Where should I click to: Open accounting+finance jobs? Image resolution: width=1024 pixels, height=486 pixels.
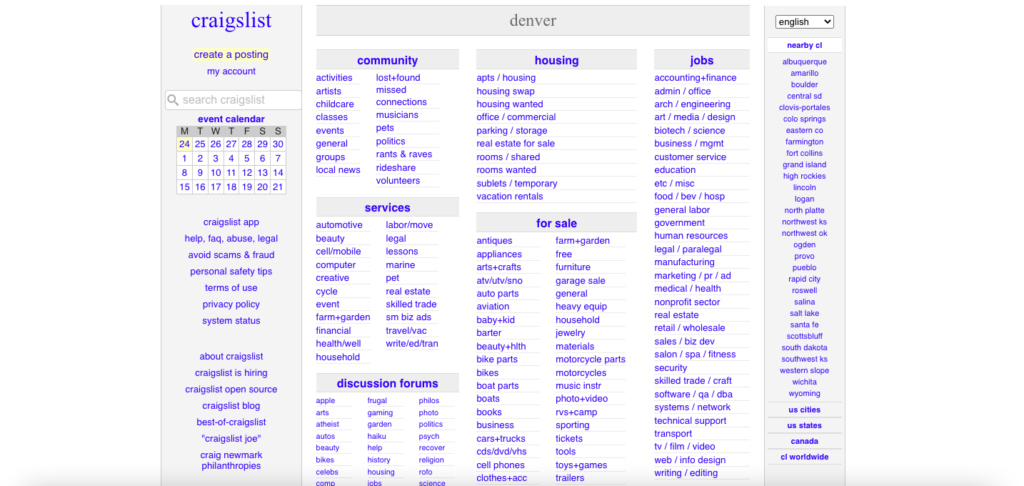pyautogui.click(x=695, y=78)
